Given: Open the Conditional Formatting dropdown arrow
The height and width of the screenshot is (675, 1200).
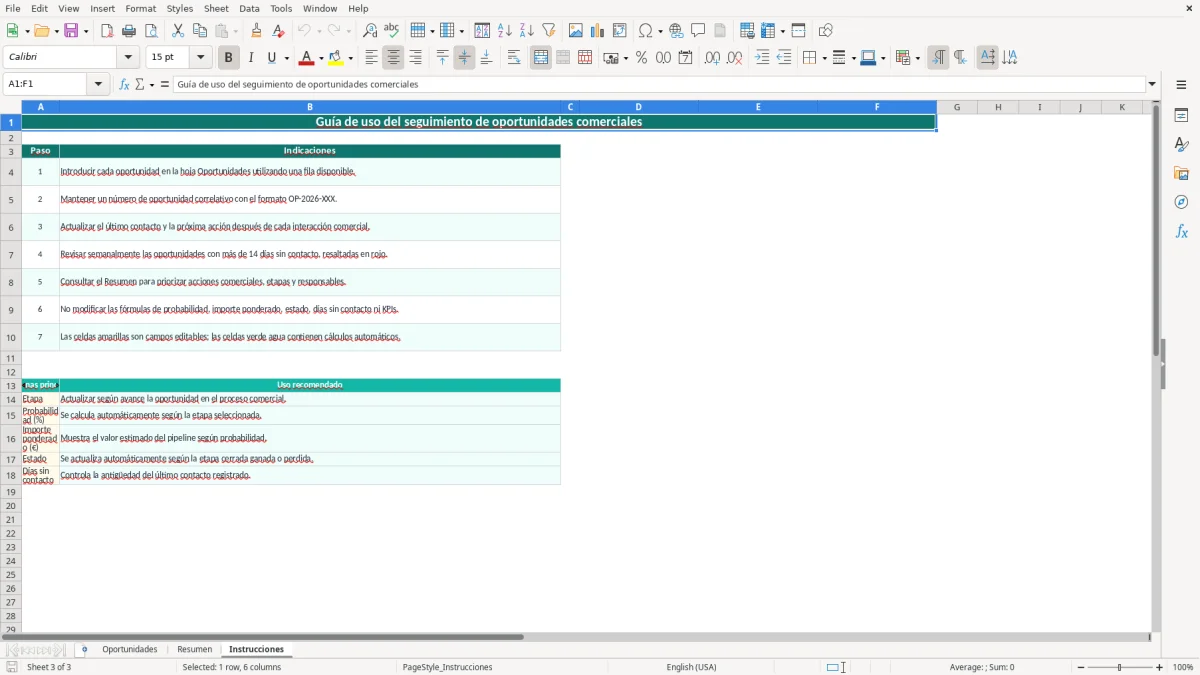Looking at the screenshot, I should (x=917, y=58).
